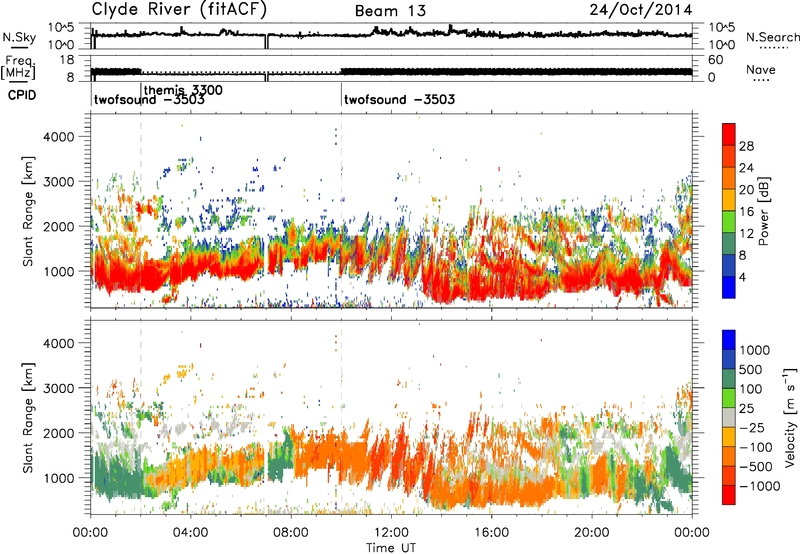
Task: Click the "Velocity [m s⁻¹]" colorbar title
Action: pyautogui.click(x=790, y=416)
